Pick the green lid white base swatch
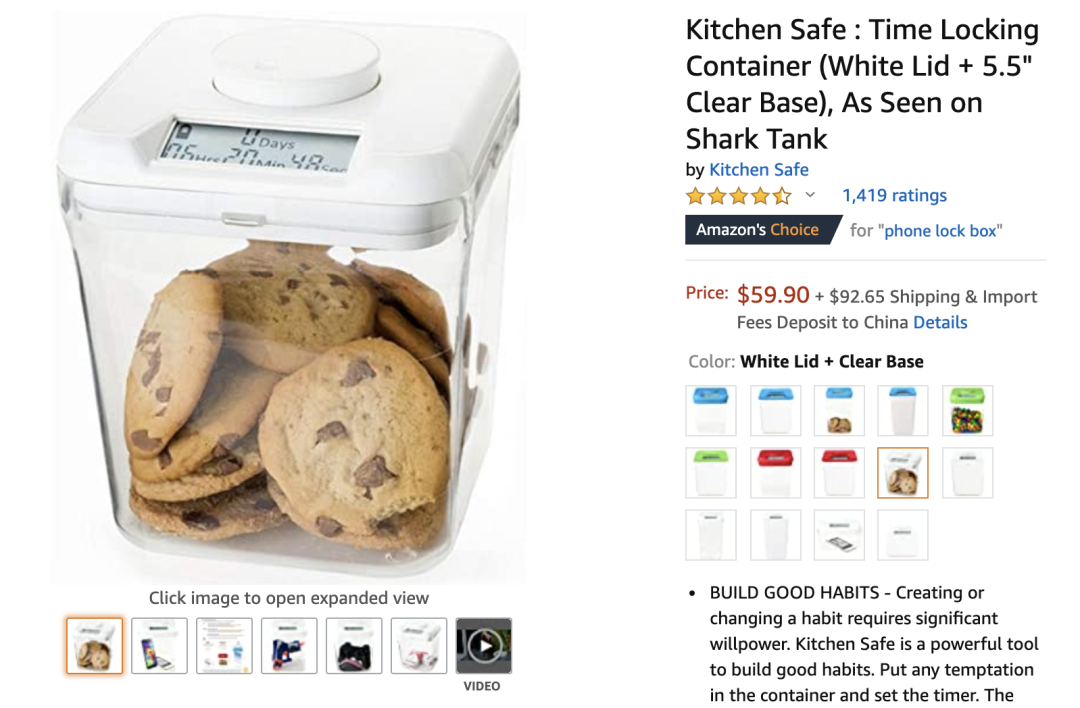Viewport: 1080px width, 708px height. (x=711, y=472)
